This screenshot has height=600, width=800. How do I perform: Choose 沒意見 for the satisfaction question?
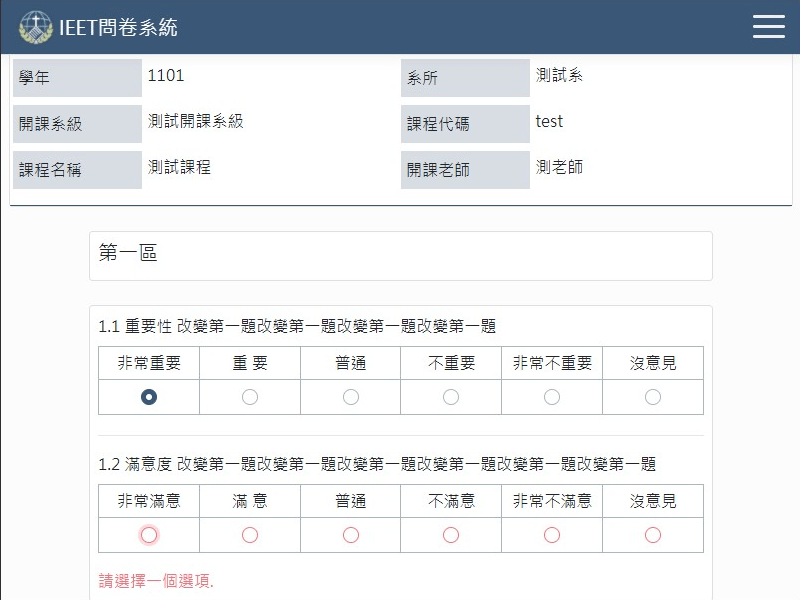652,534
